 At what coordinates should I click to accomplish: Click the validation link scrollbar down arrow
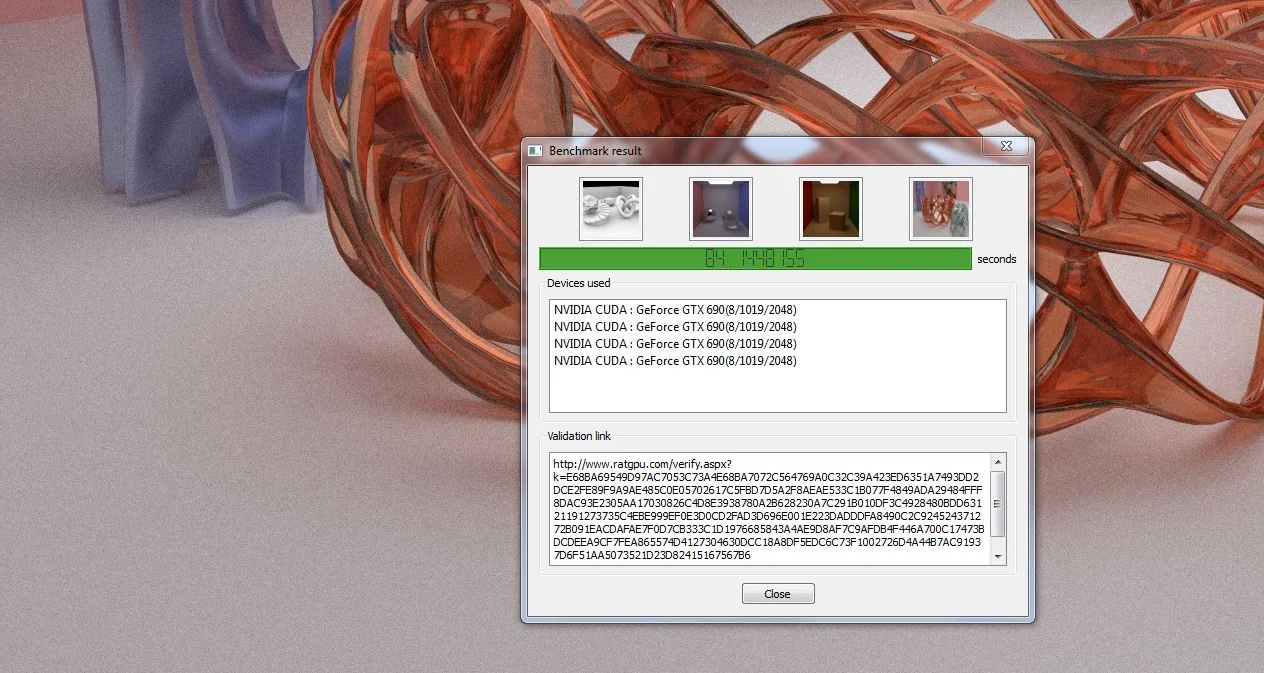997,557
